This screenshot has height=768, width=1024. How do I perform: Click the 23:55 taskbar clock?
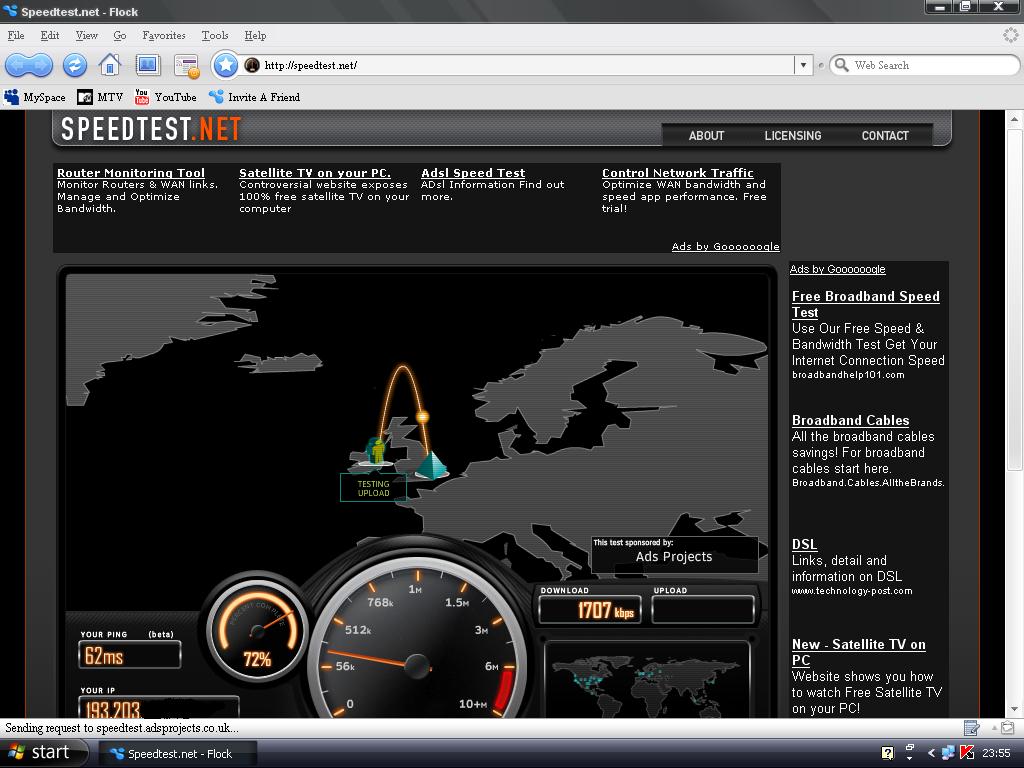pos(997,753)
